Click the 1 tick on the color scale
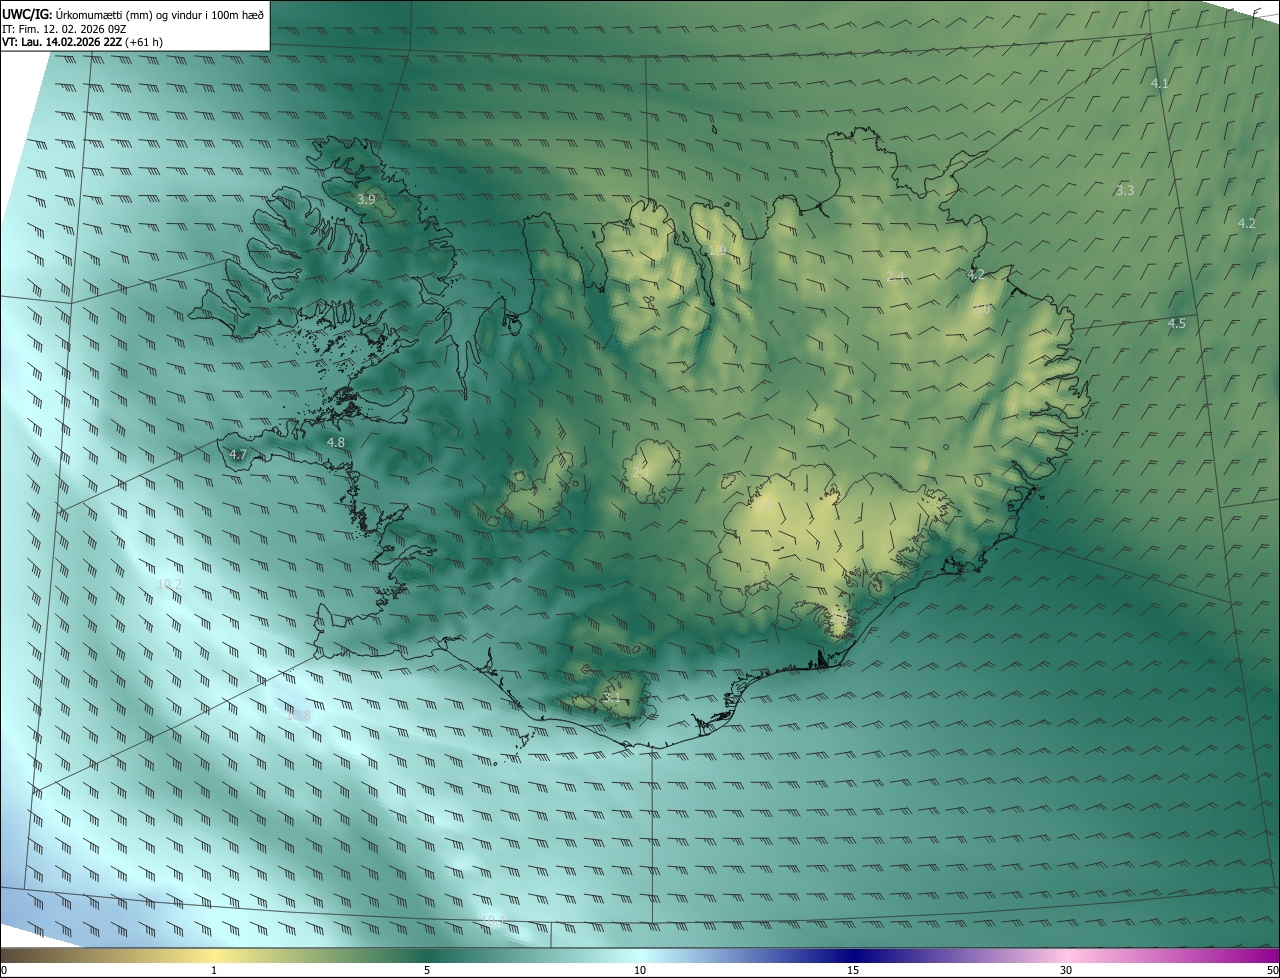Viewport: 1280px width, 978px height. coord(214,970)
